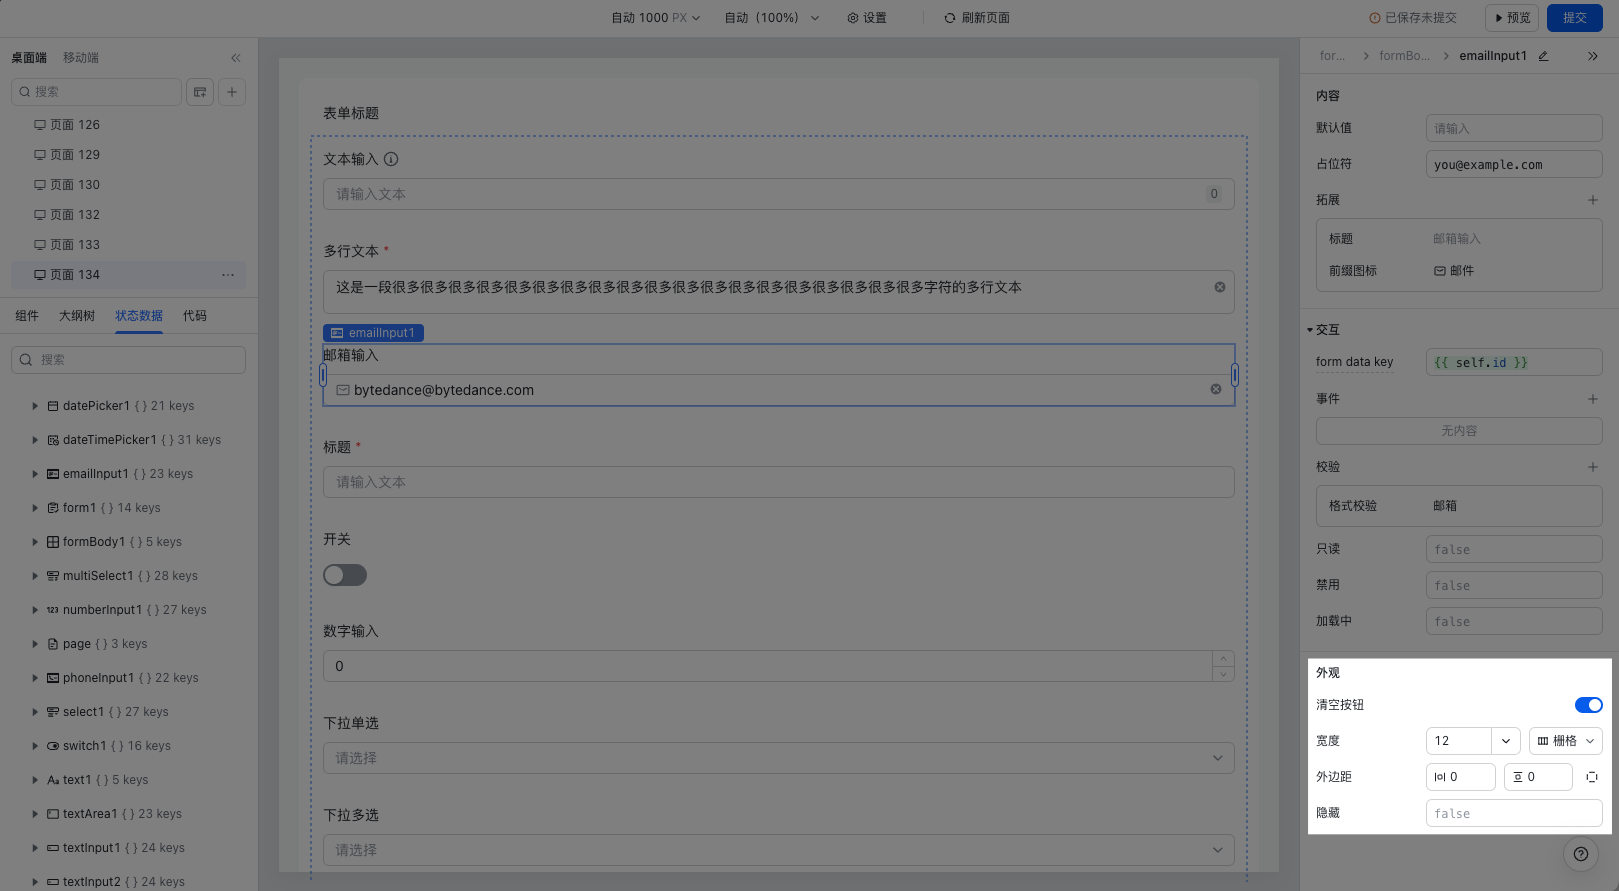Expand multiSelect1 state node

(x=35, y=576)
